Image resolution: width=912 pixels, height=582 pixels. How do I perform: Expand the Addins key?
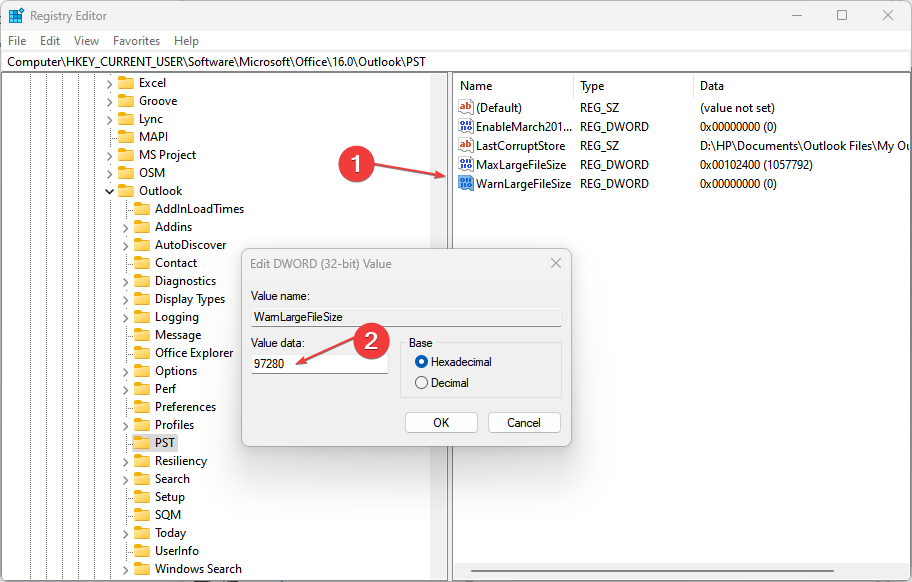click(x=126, y=228)
